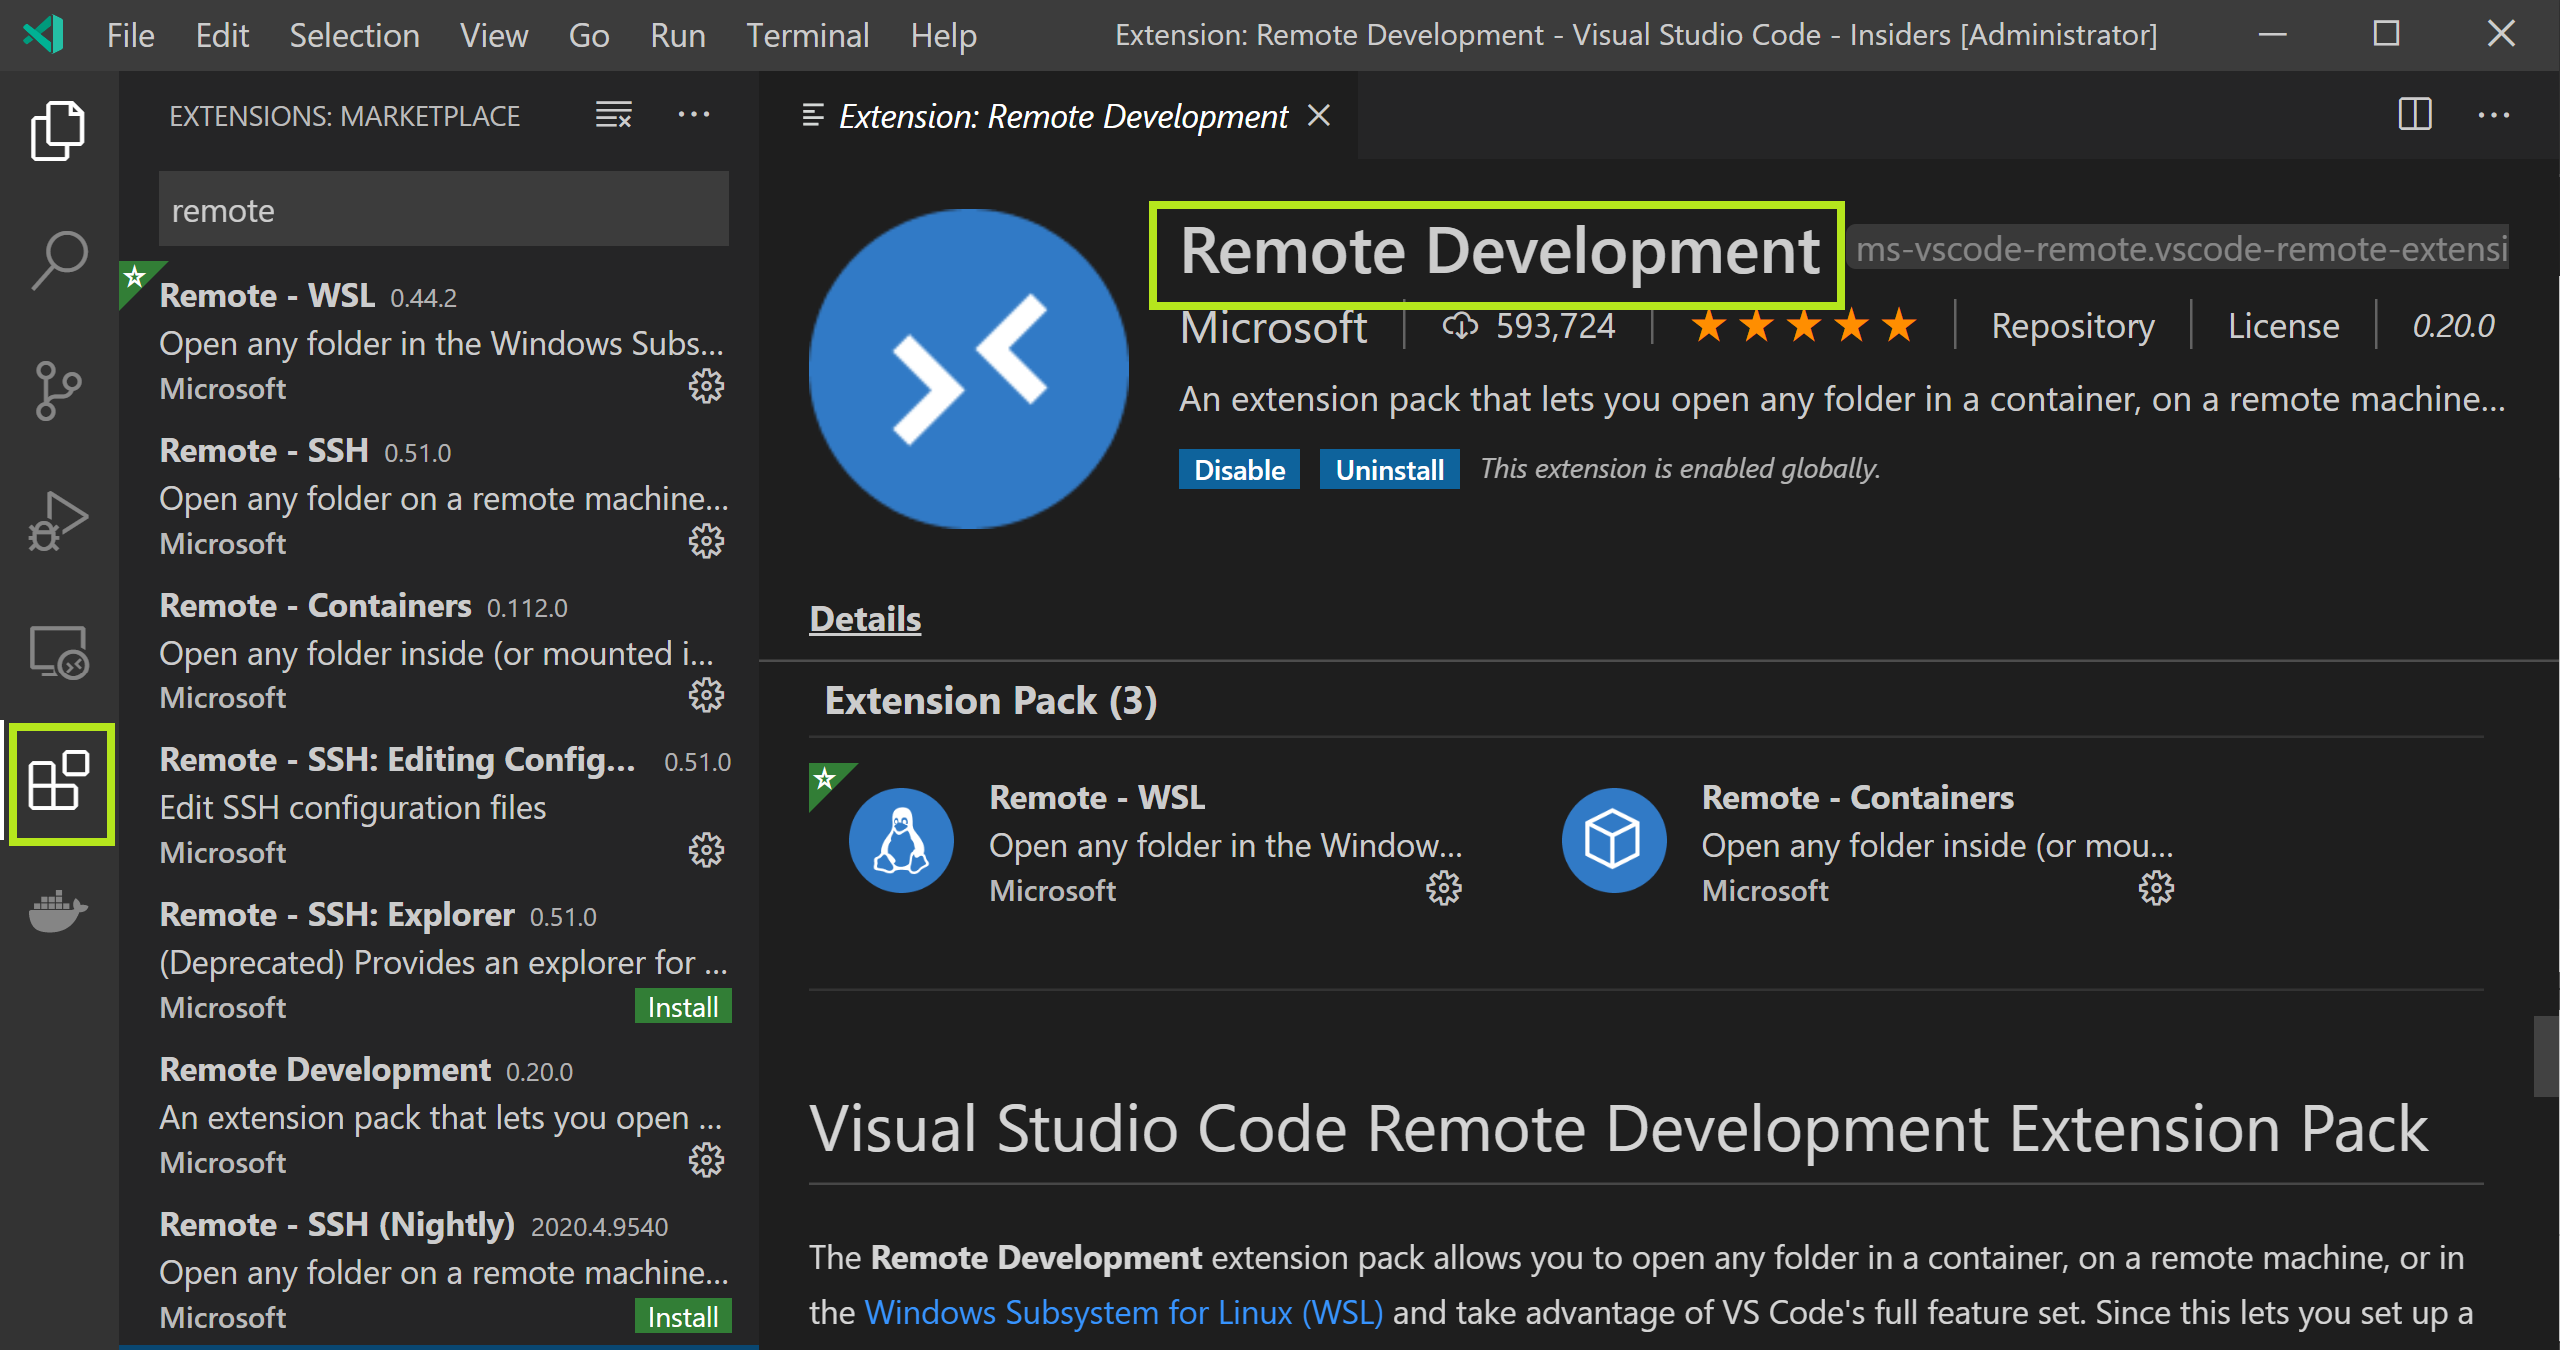Select the Extension: Remote Development tab
Viewport: 2560px width, 1350px height.
pyautogui.click(x=1062, y=116)
